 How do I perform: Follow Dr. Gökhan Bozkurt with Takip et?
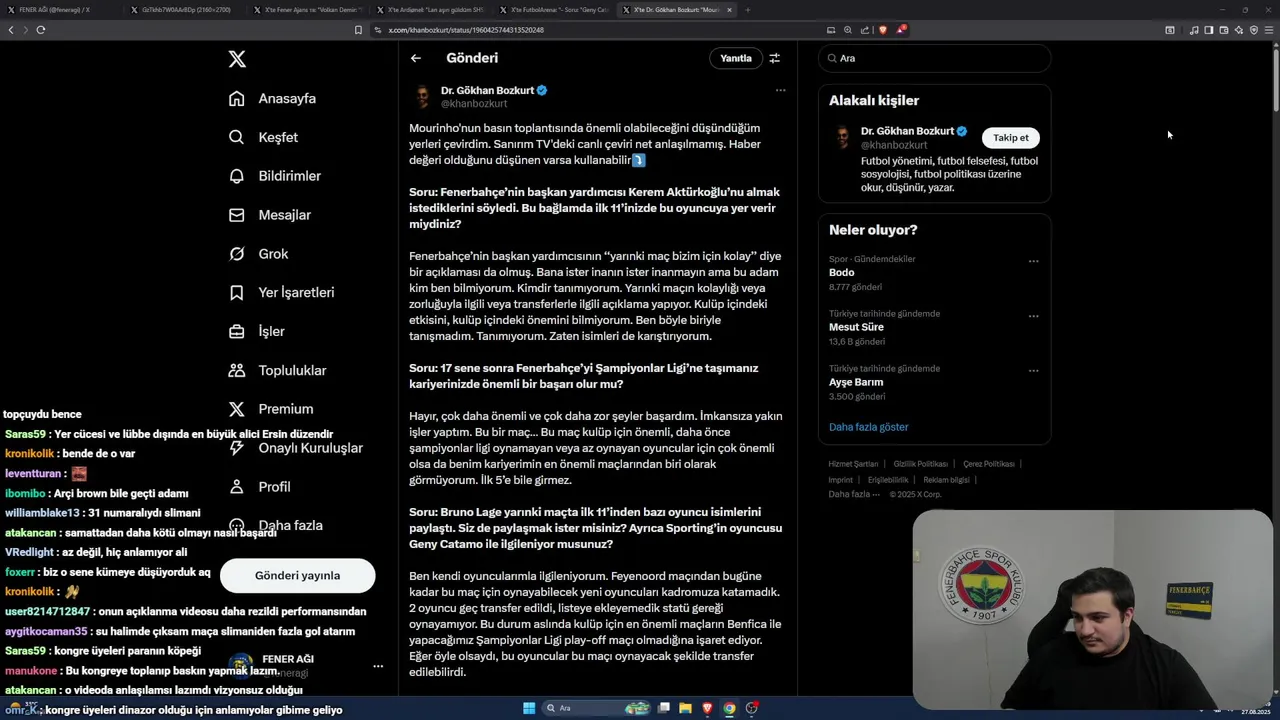[x=1010, y=138]
